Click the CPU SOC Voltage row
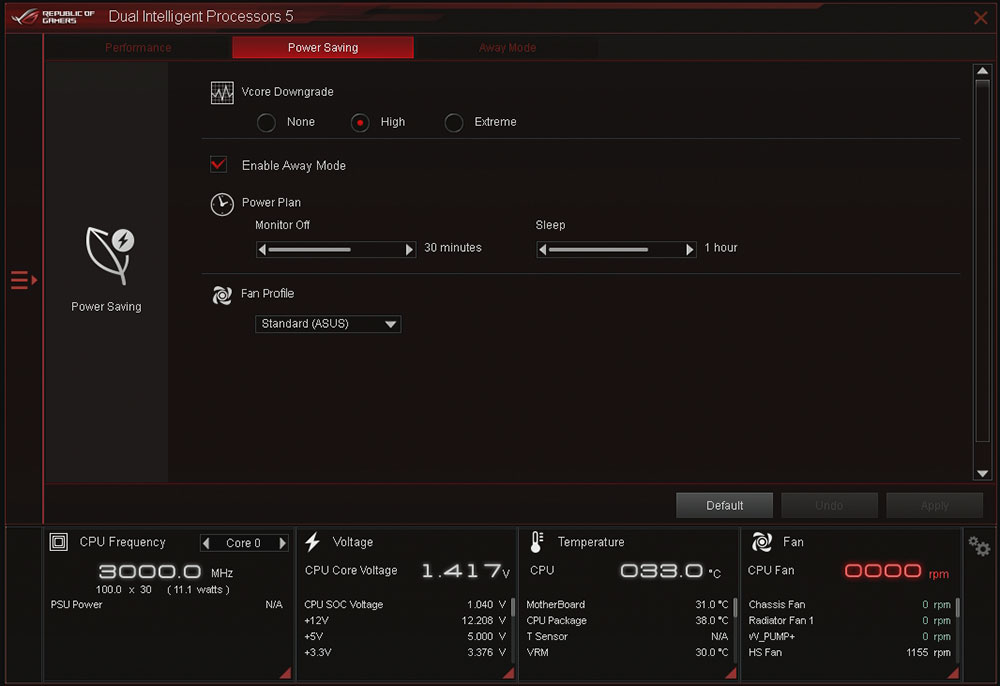This screenshot has height=686, width=1000. (x=405, y=604)
